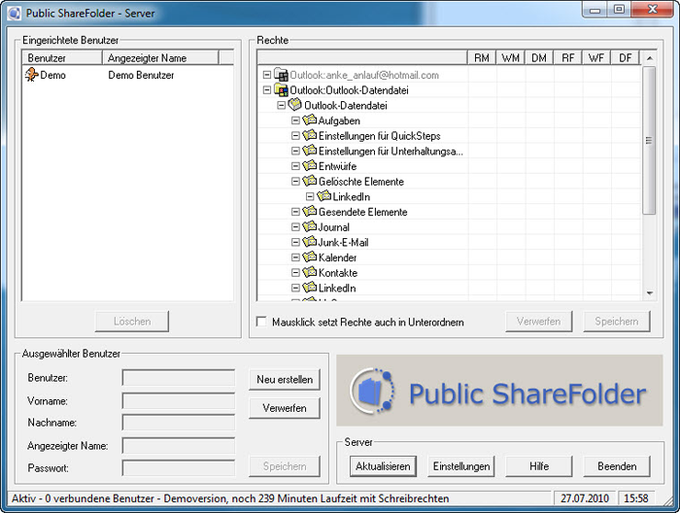Click the Einstellungen für Unterhaltungsa... folder icon
This screenshot has width=680, height=513.
pyautogui.click(x=309, y=150)
